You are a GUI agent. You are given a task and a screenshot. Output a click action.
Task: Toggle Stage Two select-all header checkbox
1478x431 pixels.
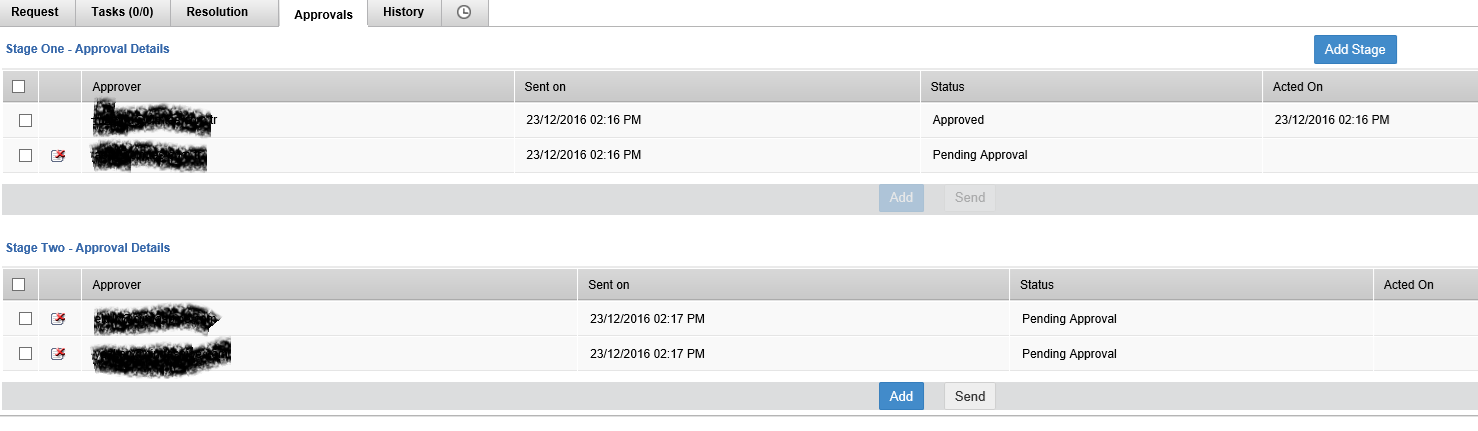18,285
